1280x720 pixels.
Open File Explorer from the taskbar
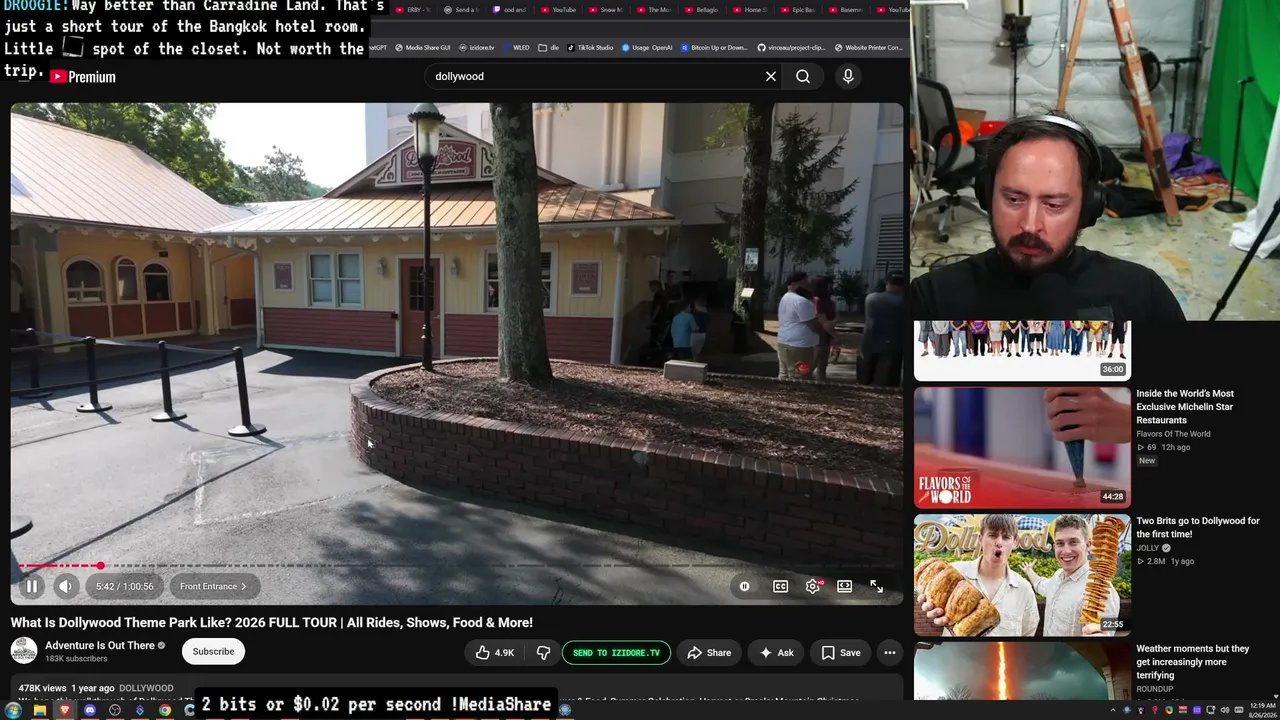tap(40, 711)
